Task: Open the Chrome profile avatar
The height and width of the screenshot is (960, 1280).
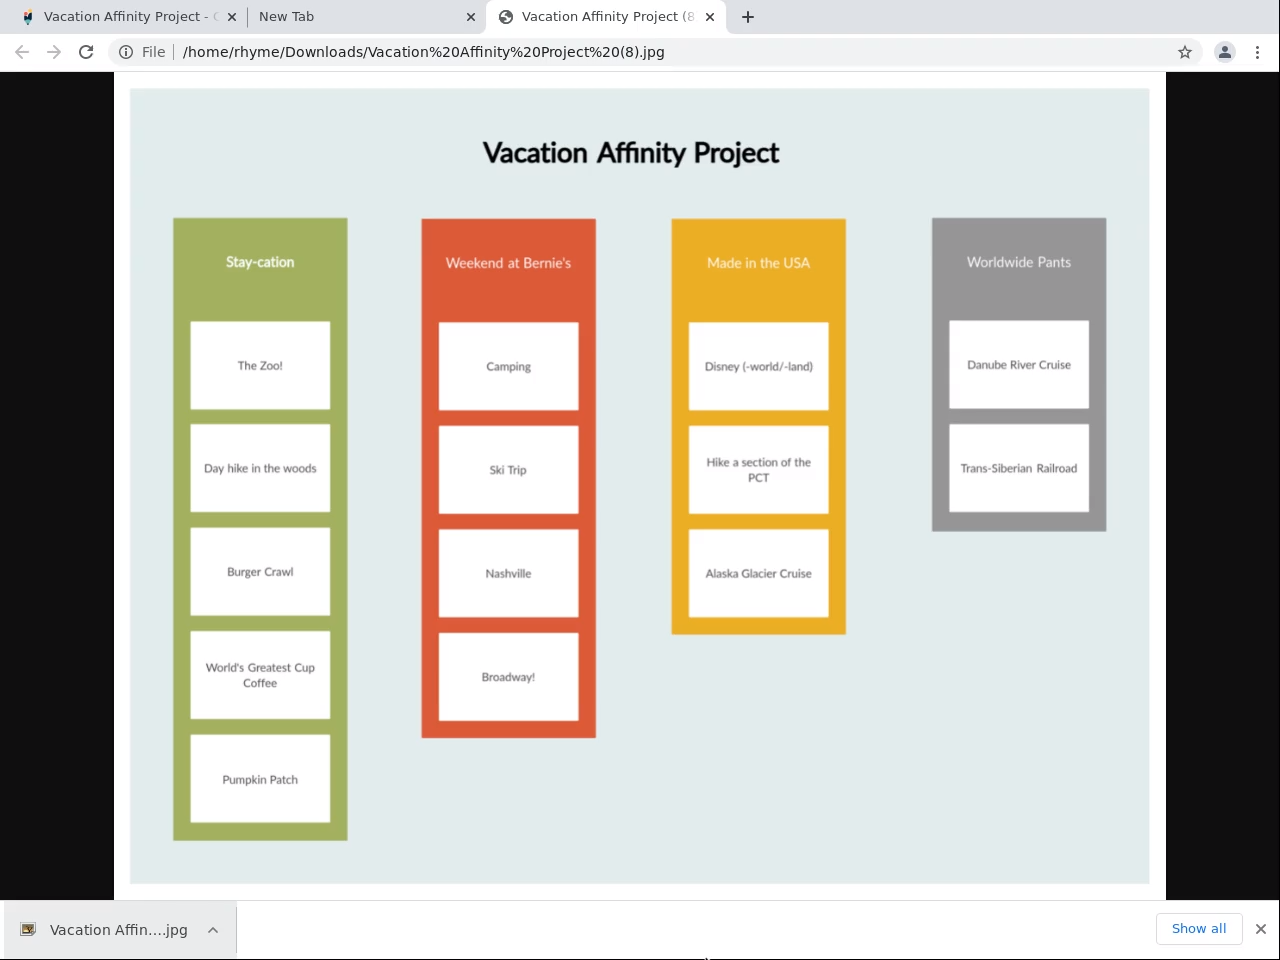Action: click(x=1224, y=52)
